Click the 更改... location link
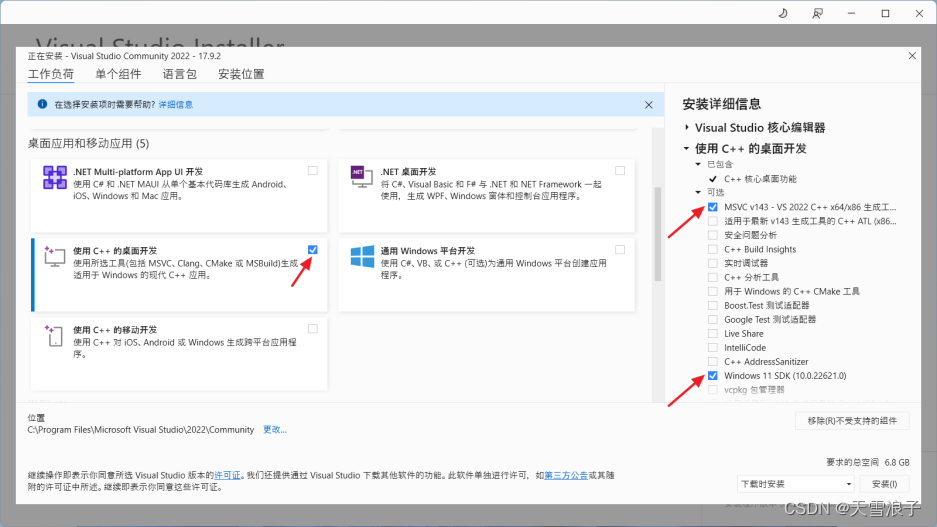The width and height of the screenshot is (937, 527). point(275,430)
